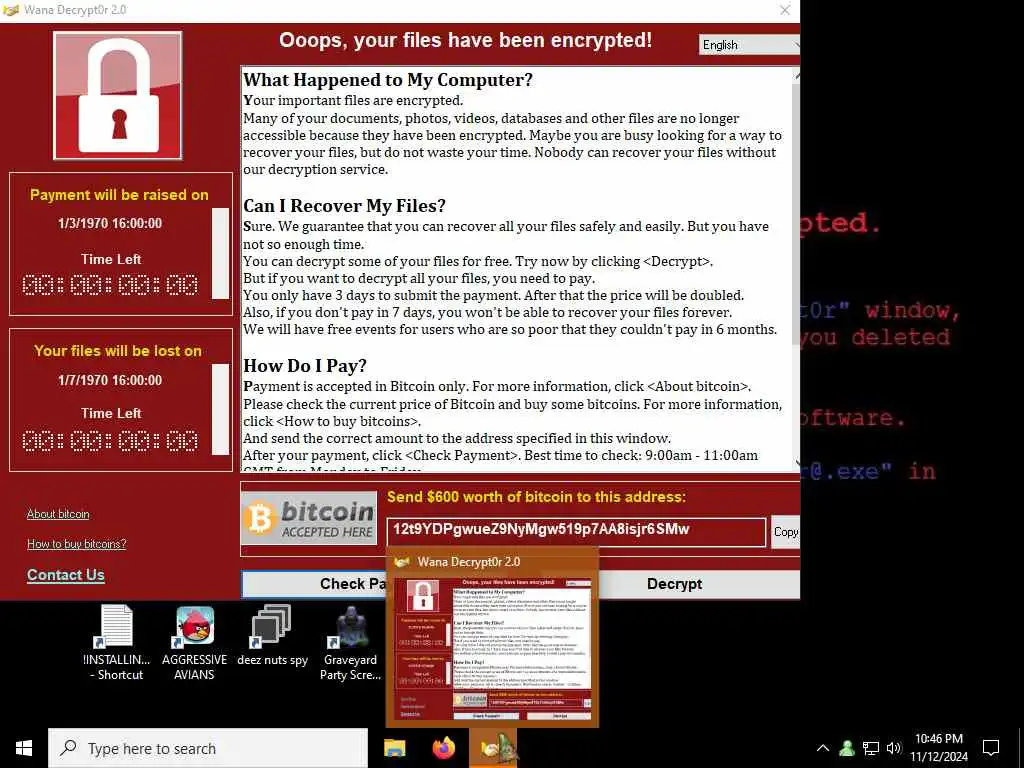Image resolution: width=1024 pixels, height=768 pixels.
Task: Click down arrow of ransom note scrollbar
Action: (x=797, y=464)
